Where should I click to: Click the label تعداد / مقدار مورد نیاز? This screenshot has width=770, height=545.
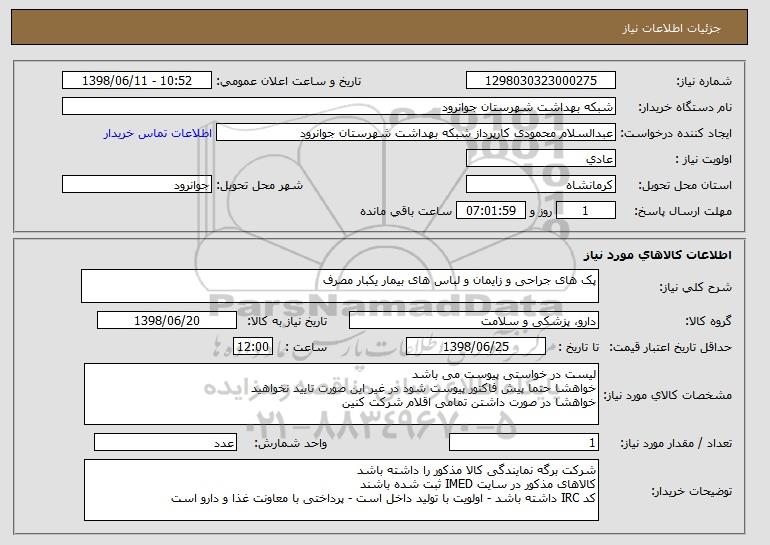(676, 443)
